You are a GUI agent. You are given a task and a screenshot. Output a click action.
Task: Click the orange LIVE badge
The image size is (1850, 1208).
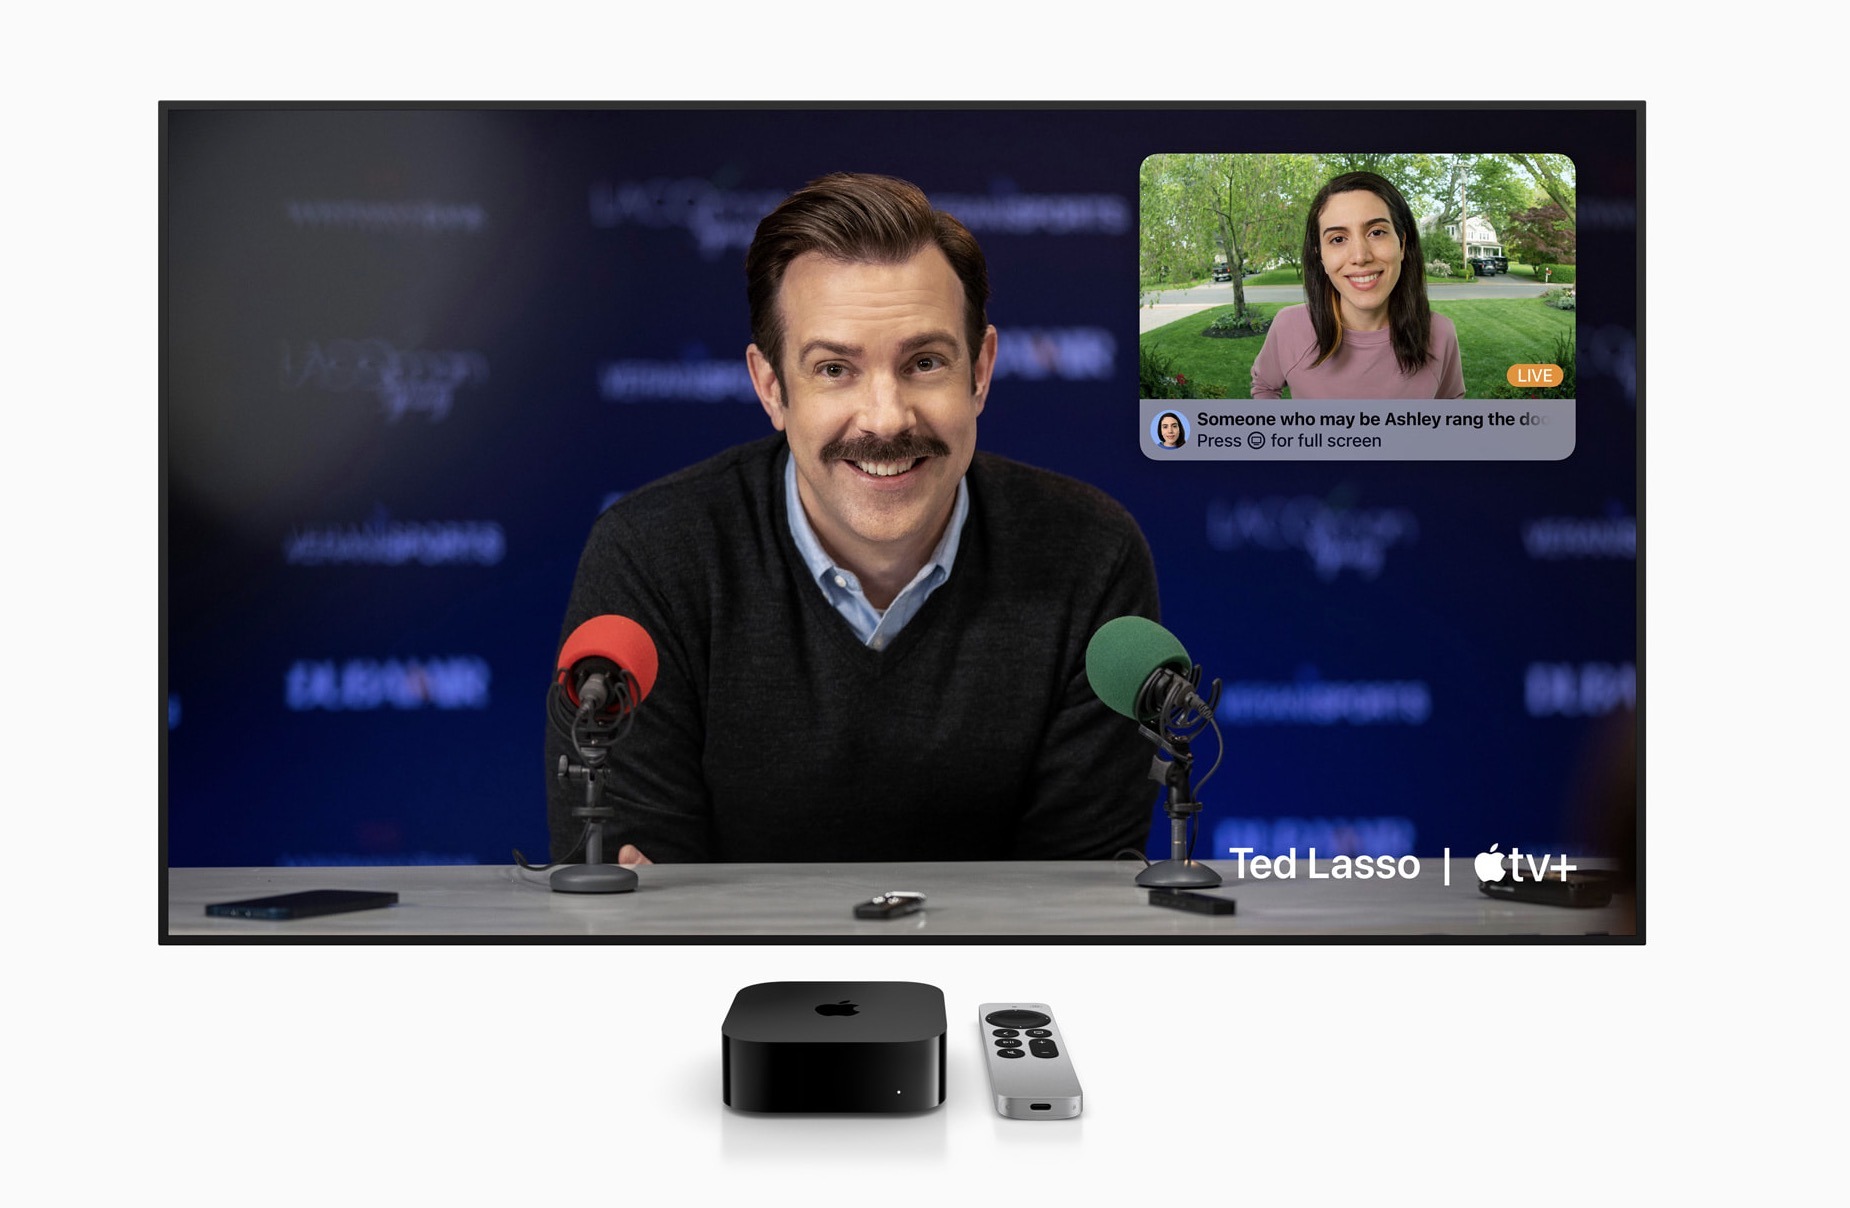pos(1534,376)
